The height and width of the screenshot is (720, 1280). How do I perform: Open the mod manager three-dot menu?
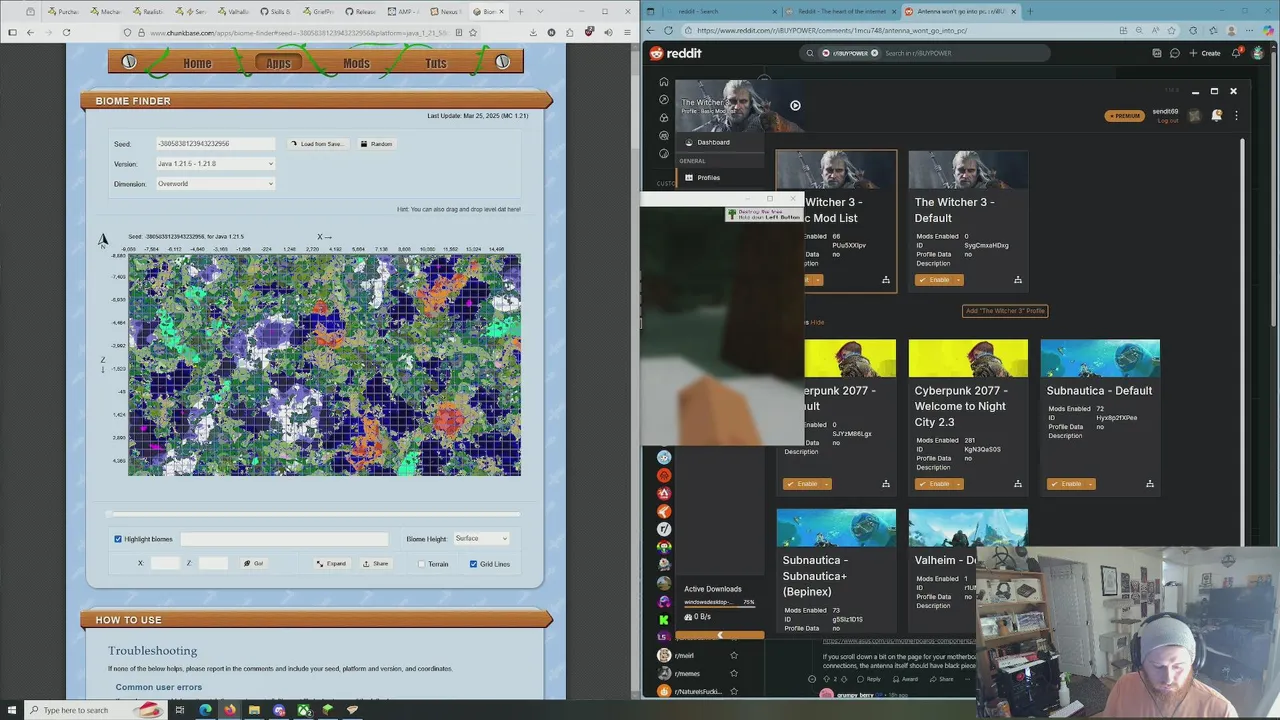(1236, 116)
